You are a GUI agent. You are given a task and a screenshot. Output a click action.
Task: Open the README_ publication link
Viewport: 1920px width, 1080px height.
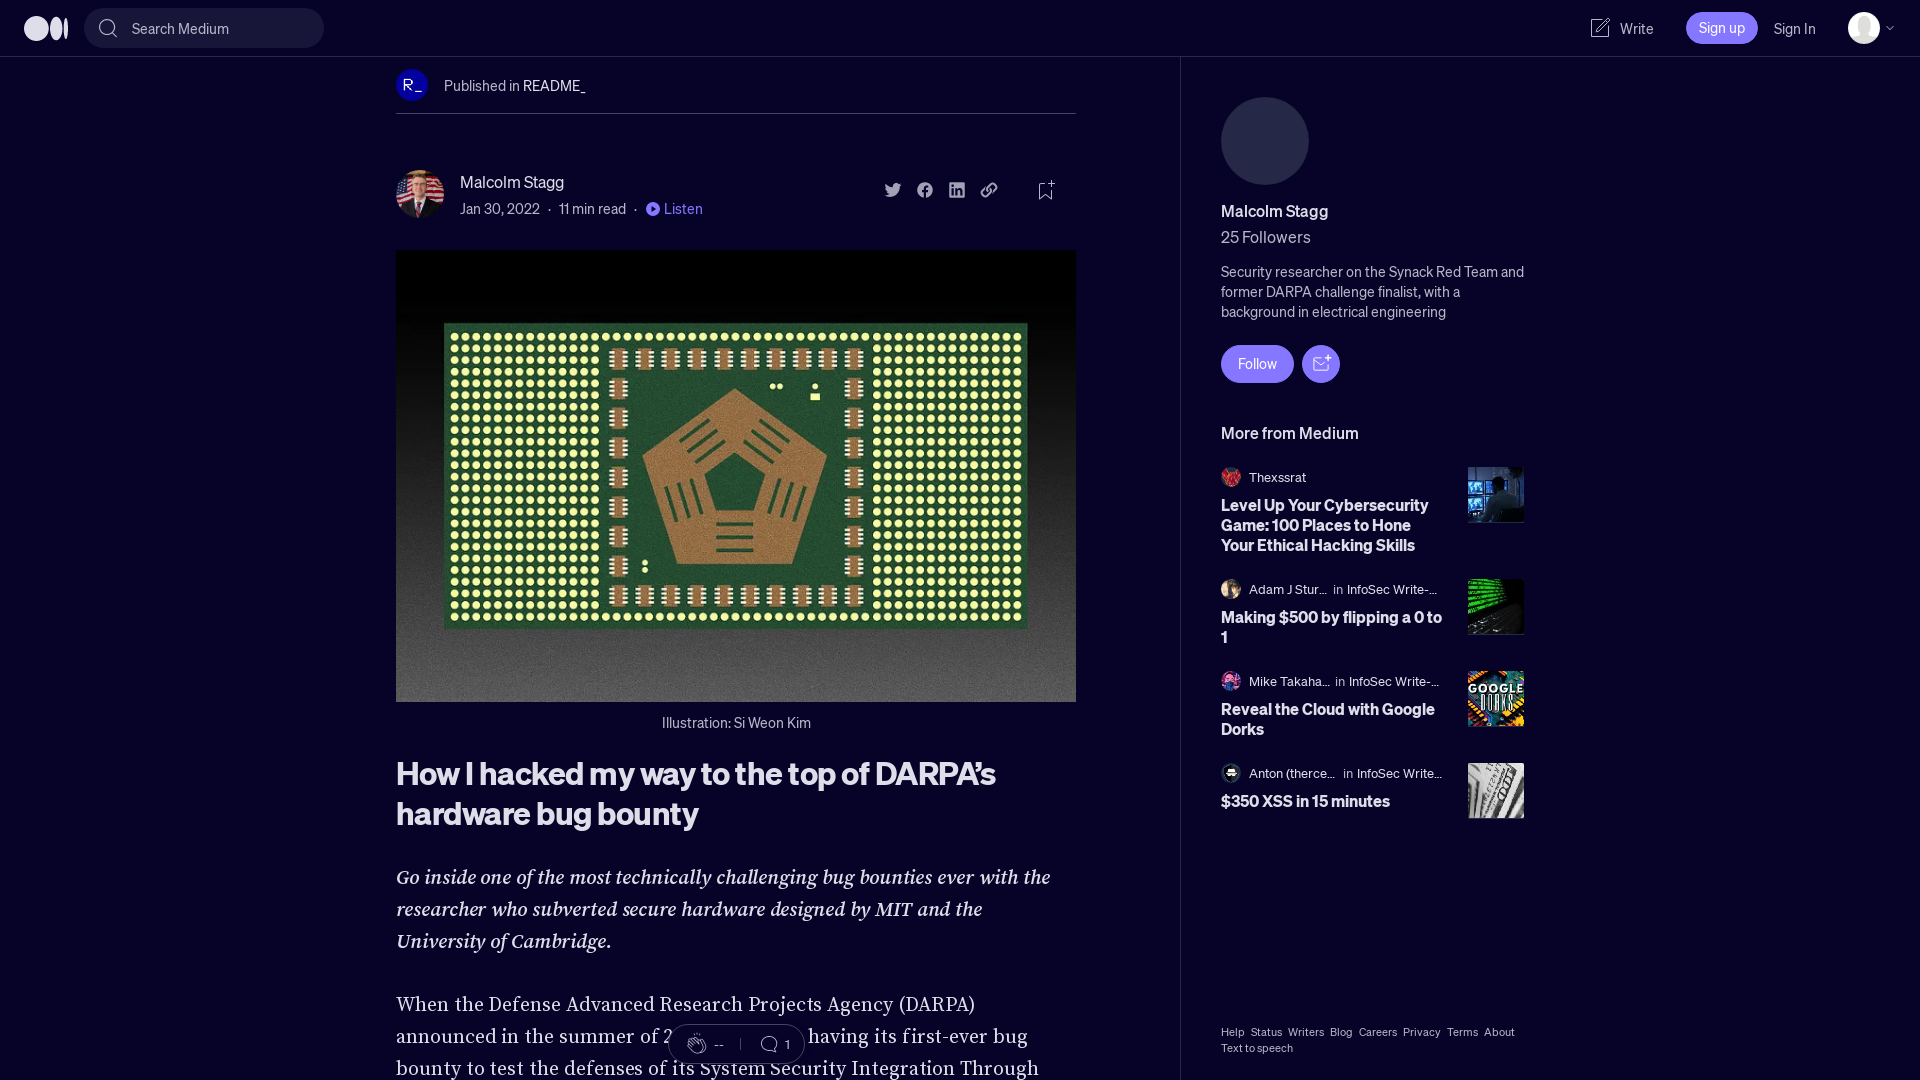554,86
